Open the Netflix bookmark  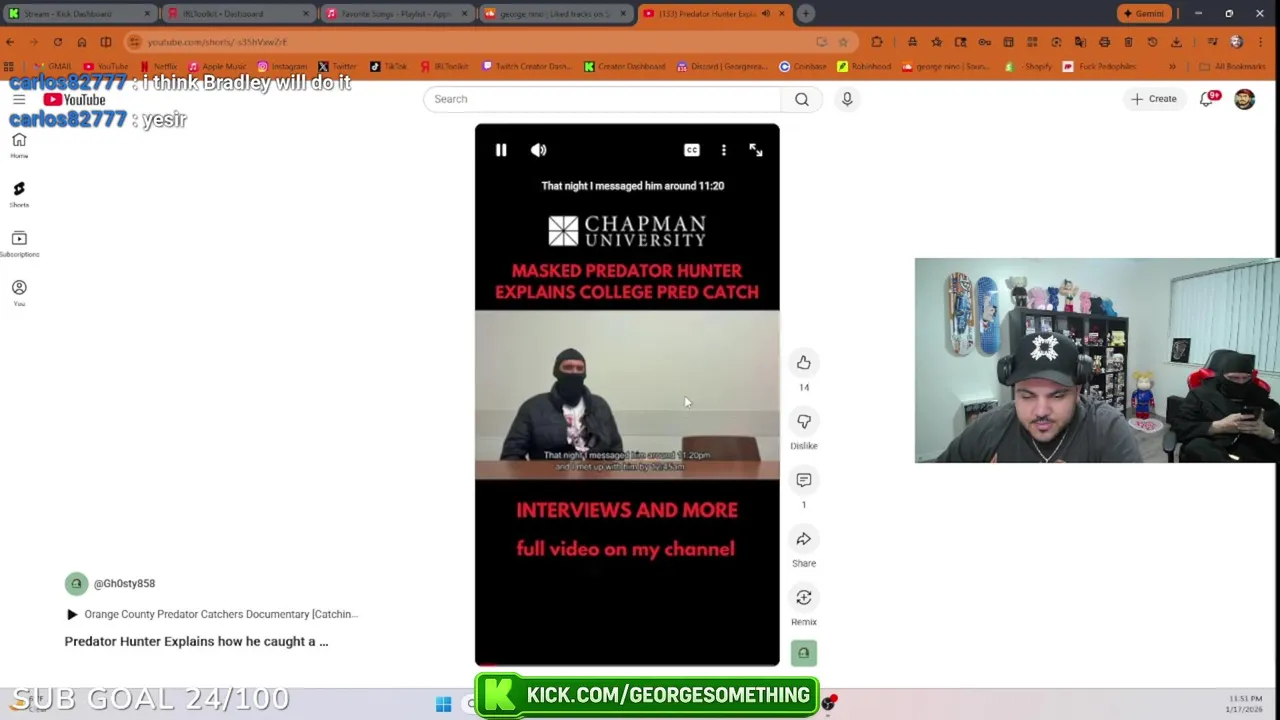[x=159, y=67]
